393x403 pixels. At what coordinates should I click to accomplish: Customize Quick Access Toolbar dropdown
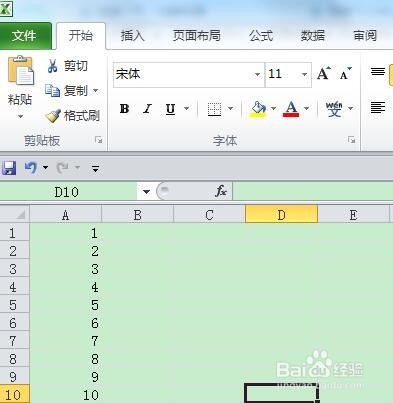tap(95, 169)
